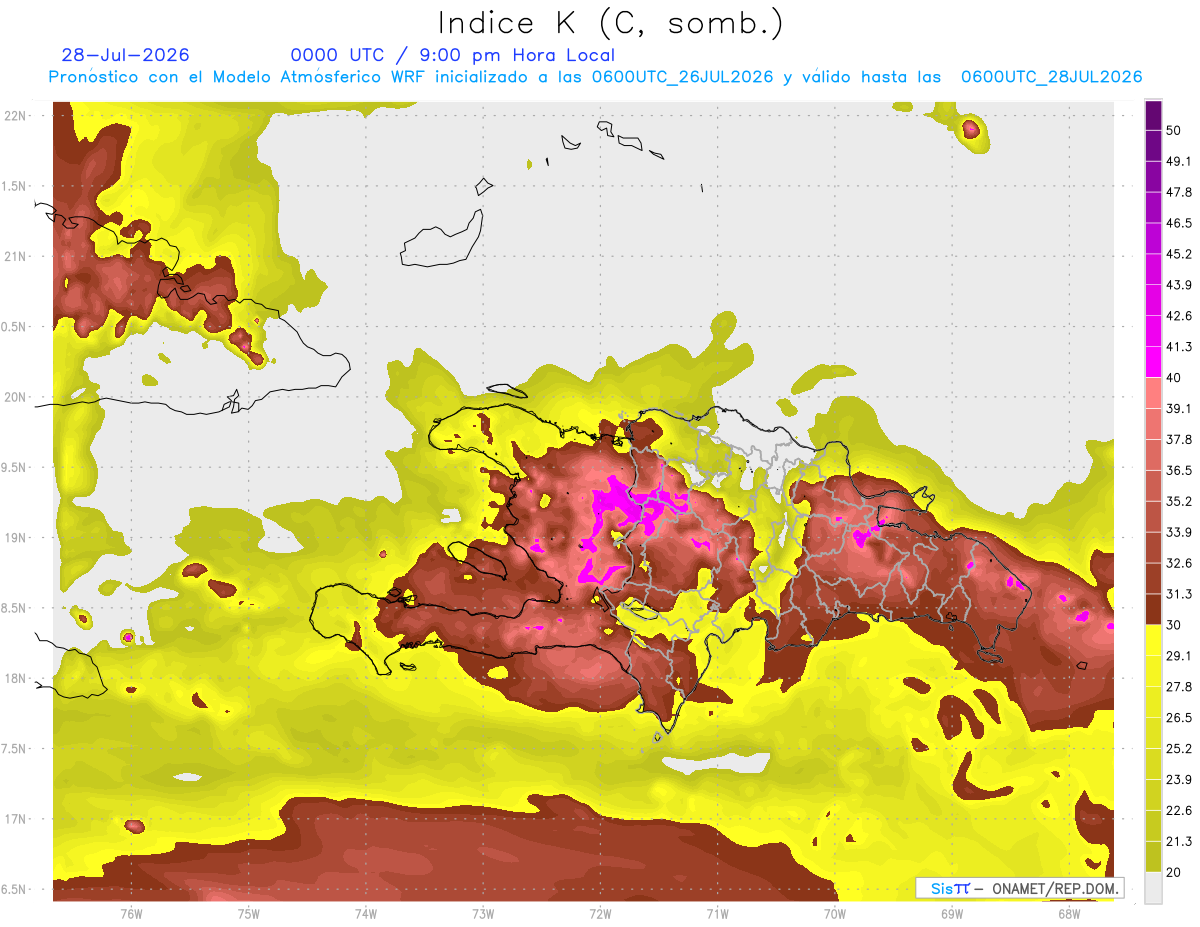Click the '17N' latitude label
Viewport: 1200px width, 927px height.
pyautogui.click(x=17, y=819)
